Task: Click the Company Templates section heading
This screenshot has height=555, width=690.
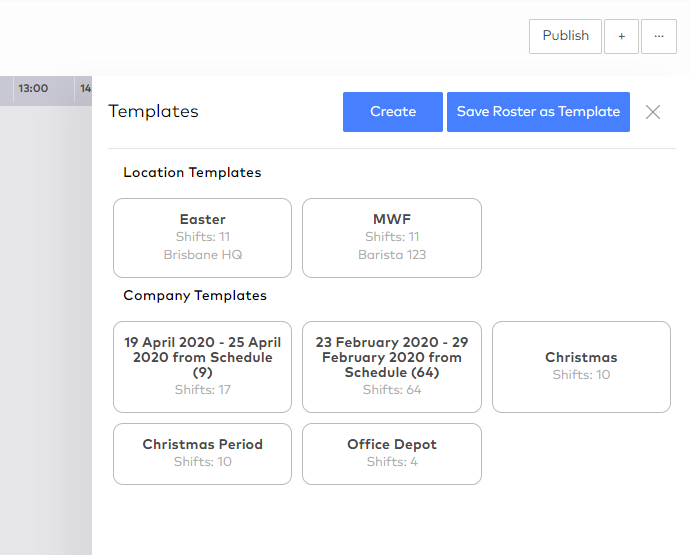Action: coord(195,296)
